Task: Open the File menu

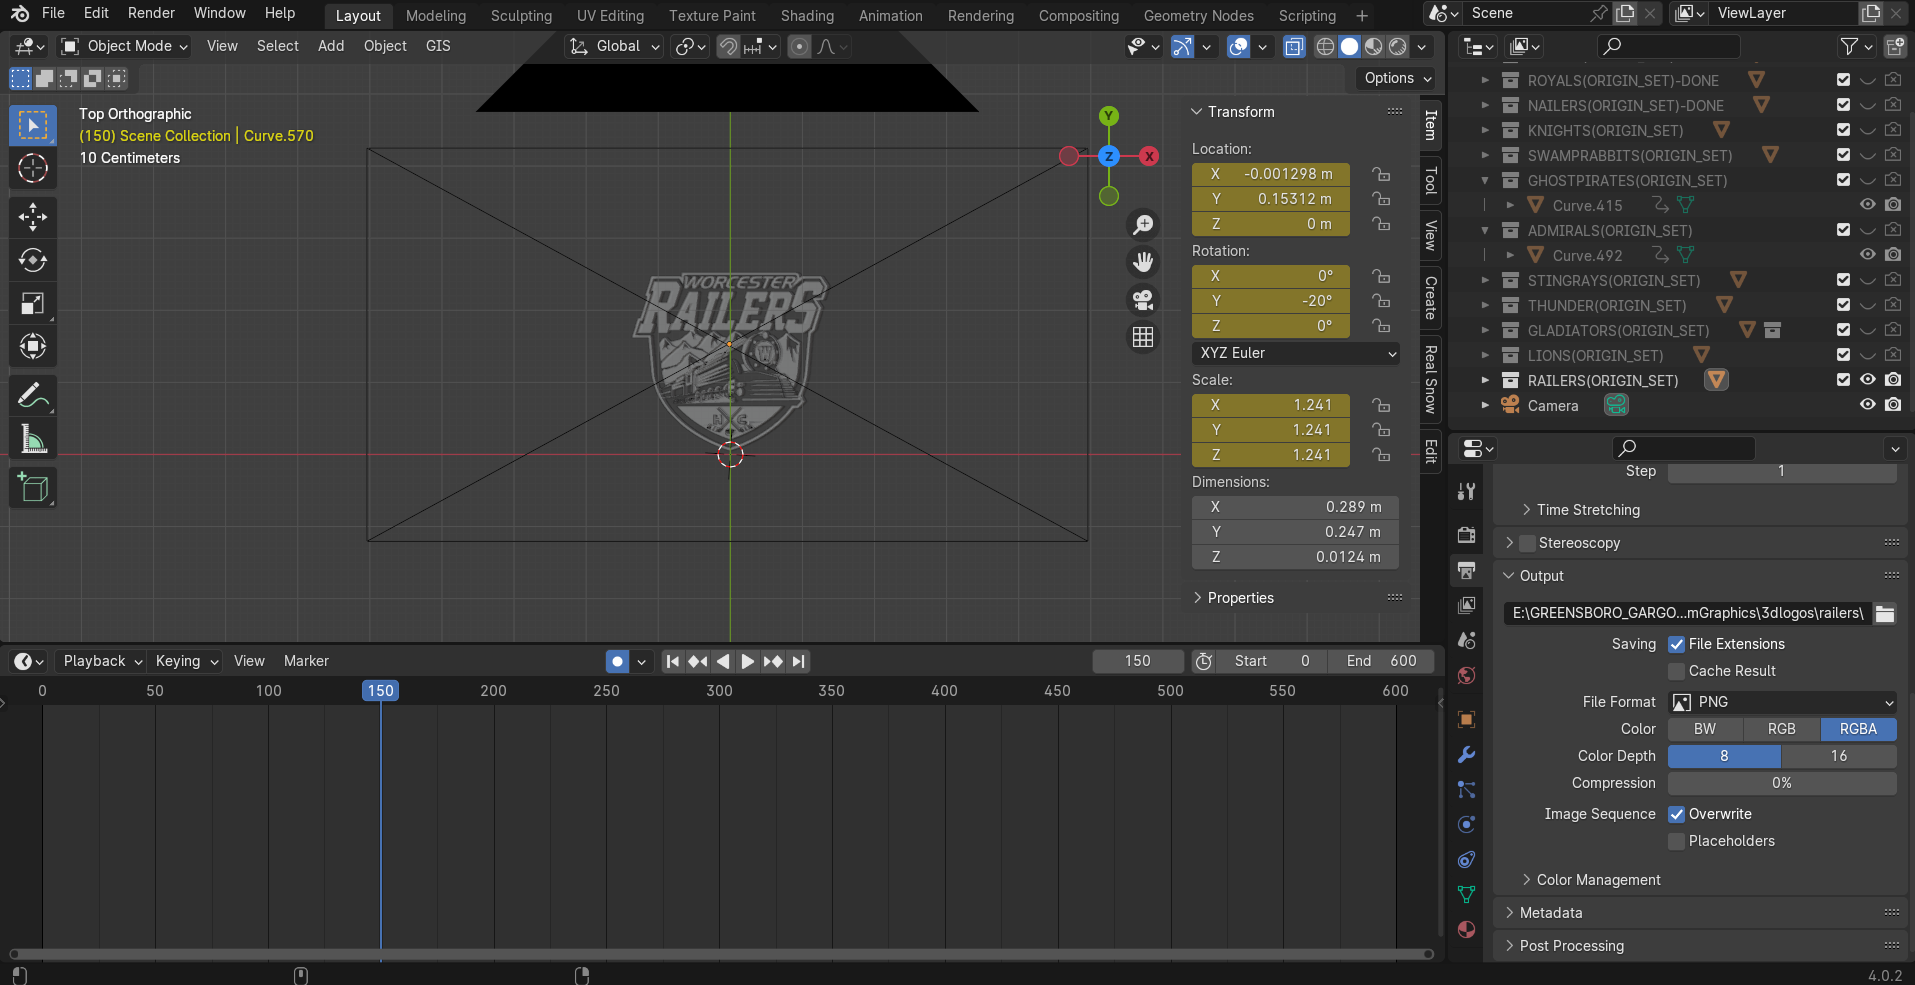Action: pyautogui.click(x=53, y=13)
